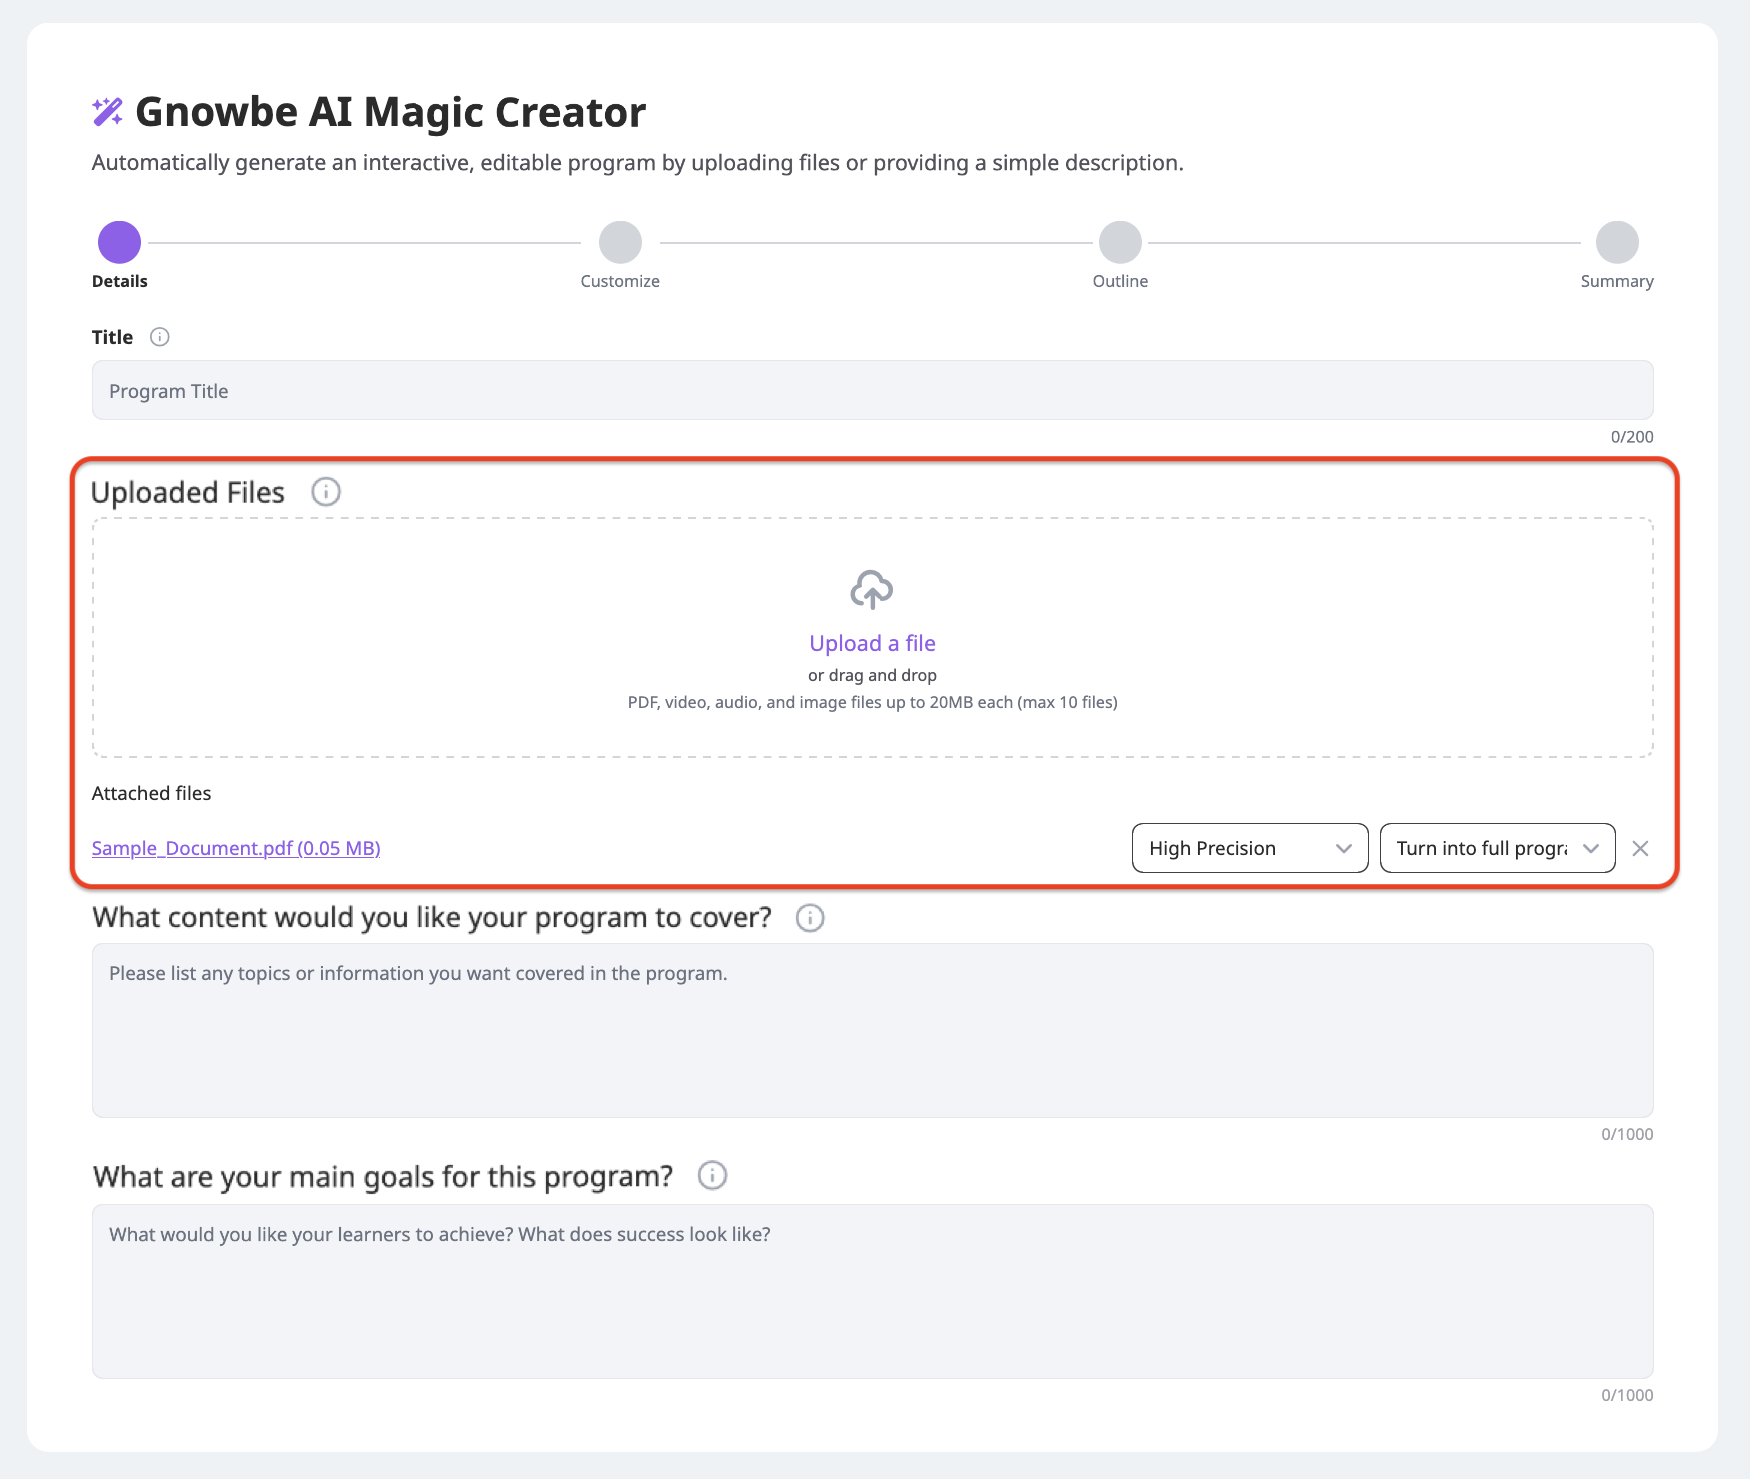This screenshot has height=1479, width=1750.
Task: Open the Title info tooltip icon
Action: tap(160, 337)
